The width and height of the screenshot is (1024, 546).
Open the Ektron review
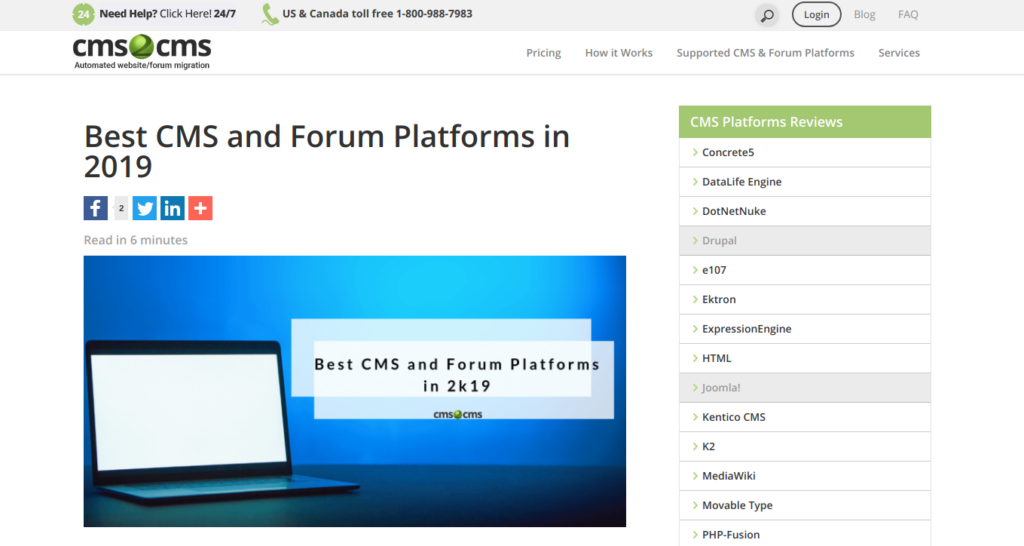[x=805, y=299]
